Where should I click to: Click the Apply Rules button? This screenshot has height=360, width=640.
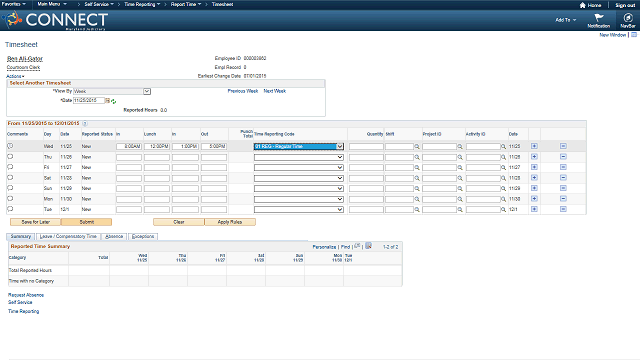230,222
